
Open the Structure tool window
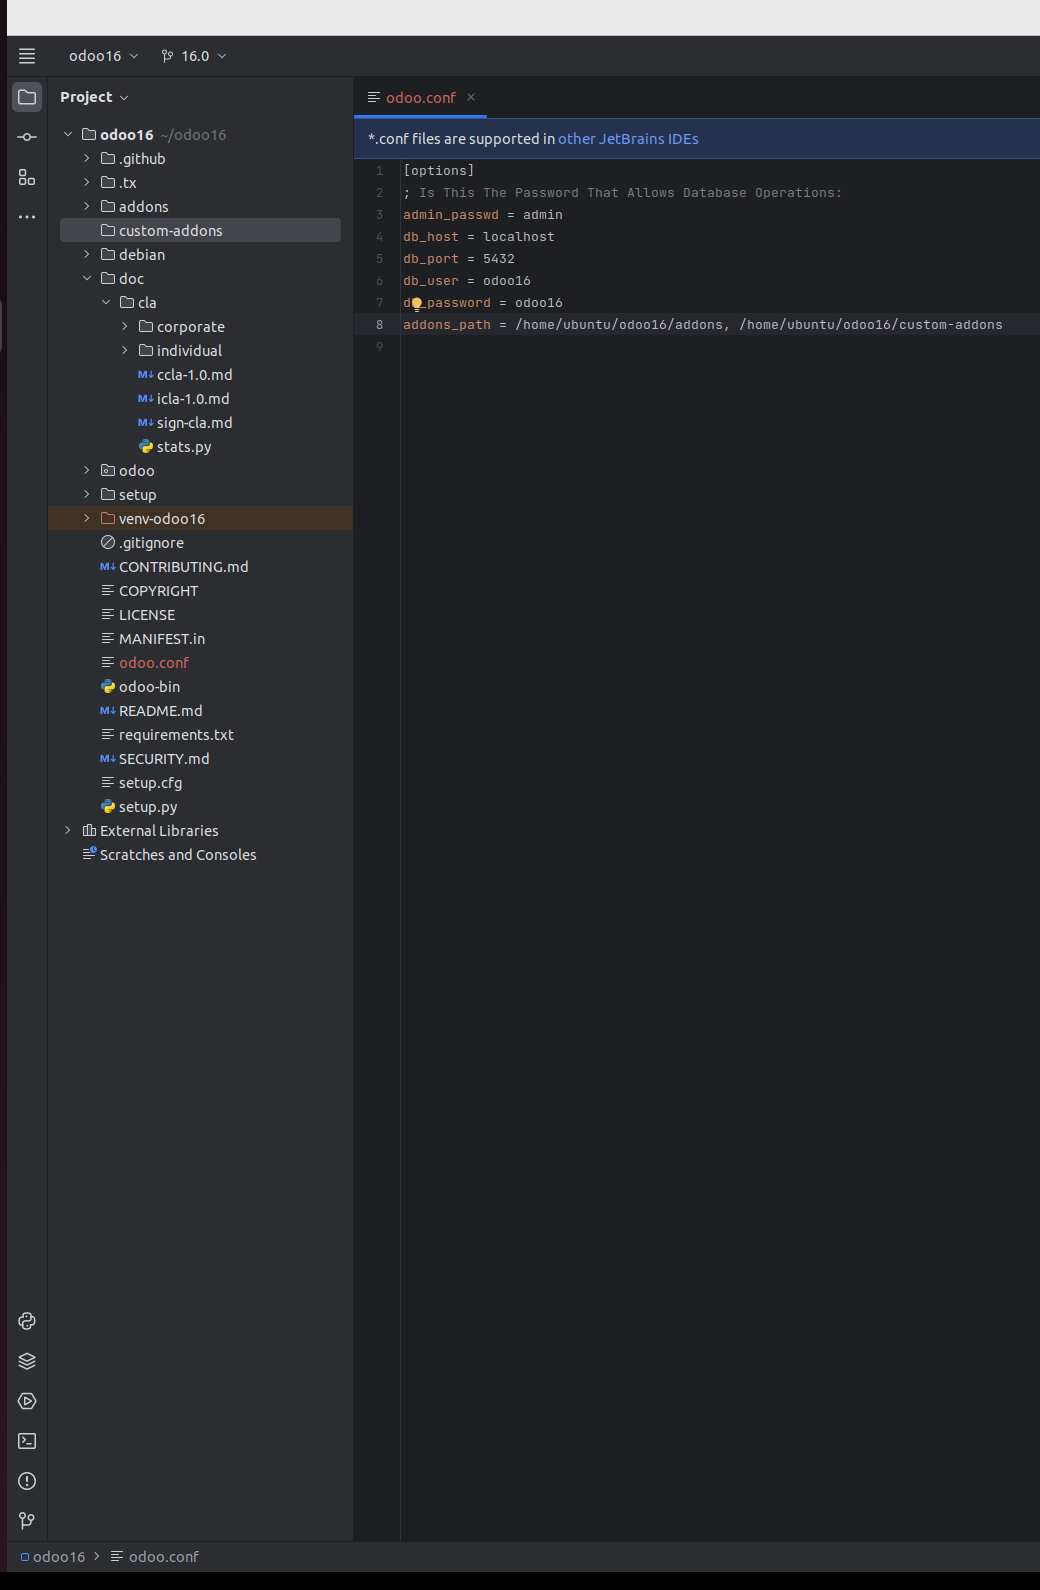tap(27, 177)
